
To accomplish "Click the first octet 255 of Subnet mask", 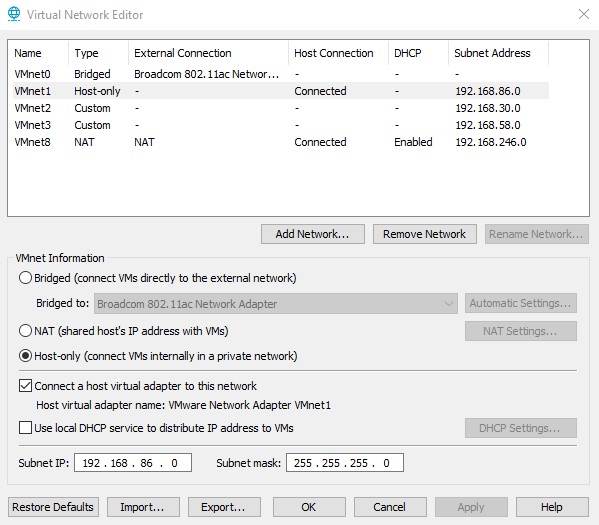I will tap(303, 463).
